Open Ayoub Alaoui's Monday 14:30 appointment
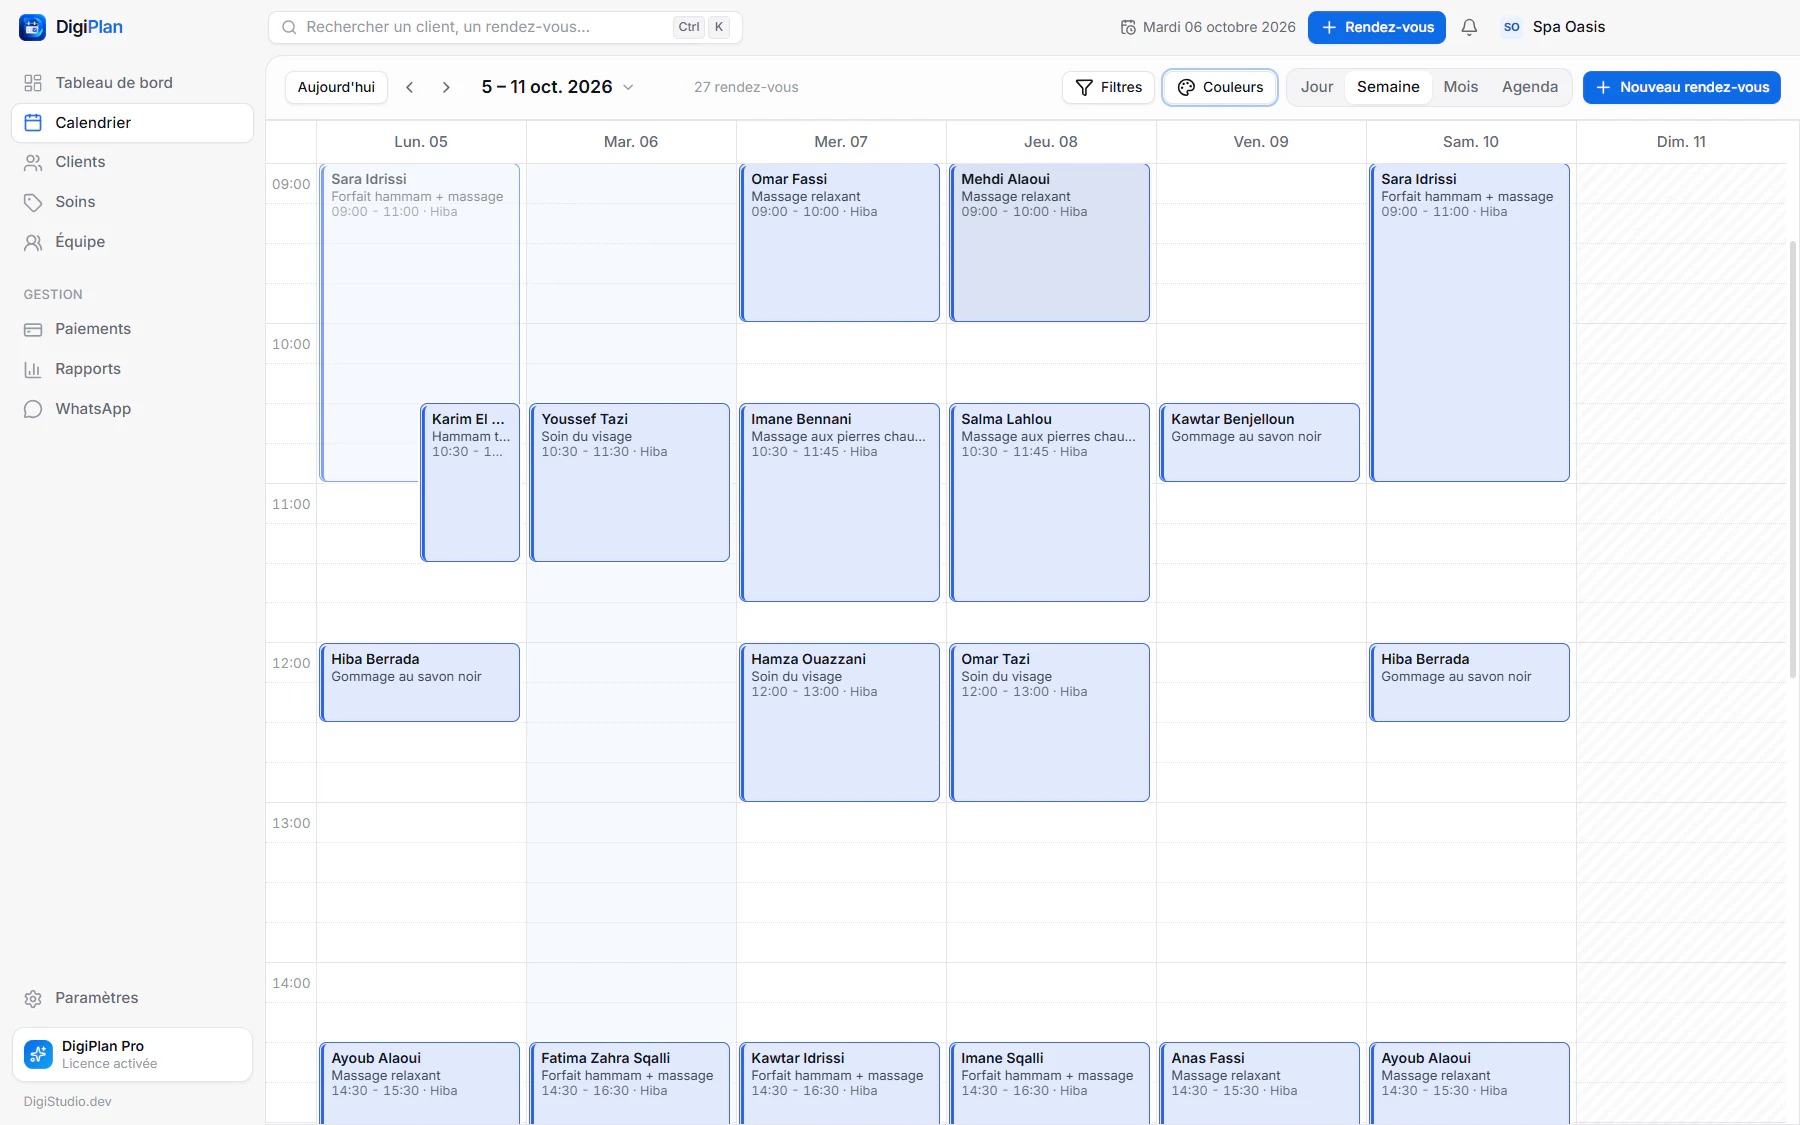Screen dimensions: 1800x1125 click(420, 1083)
